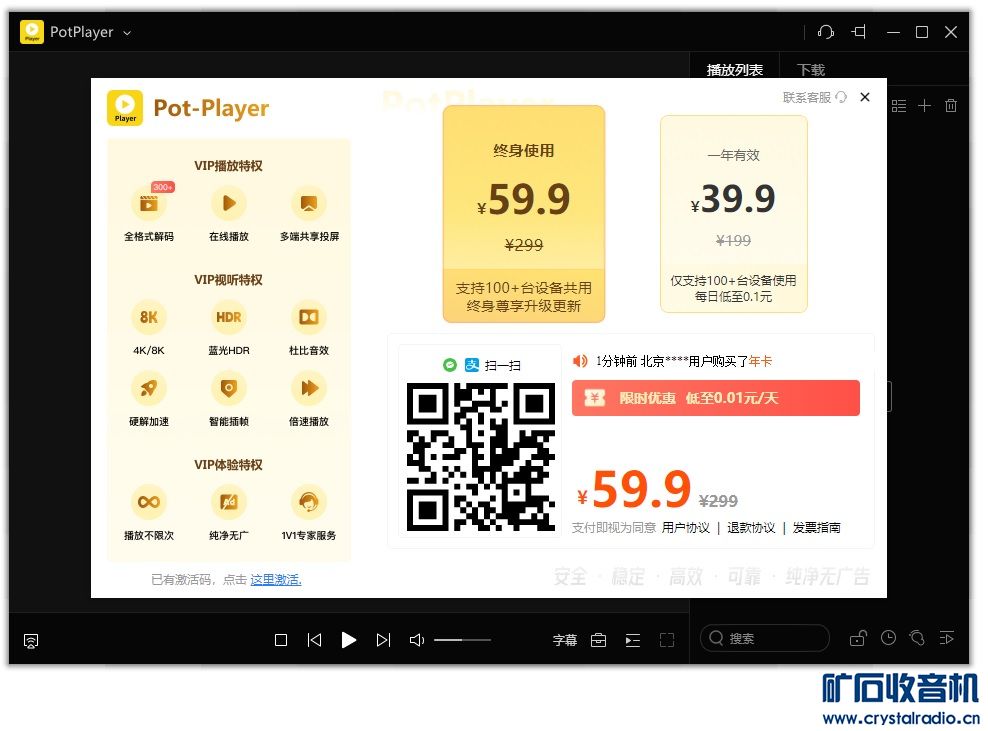Delete playlist items with trash icon
The width and height of the screenshot is (988, 731).
[x=951, y=106]
